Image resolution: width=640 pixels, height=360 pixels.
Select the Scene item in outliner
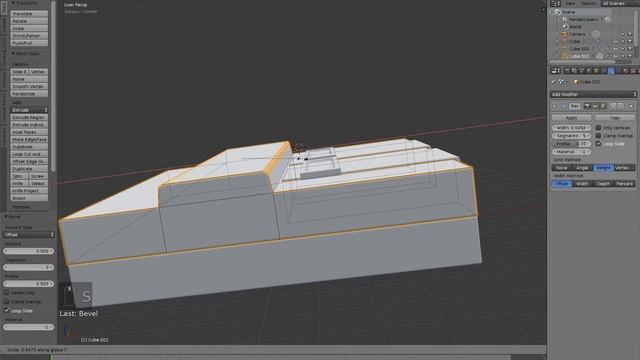click(x=568, y=12)
